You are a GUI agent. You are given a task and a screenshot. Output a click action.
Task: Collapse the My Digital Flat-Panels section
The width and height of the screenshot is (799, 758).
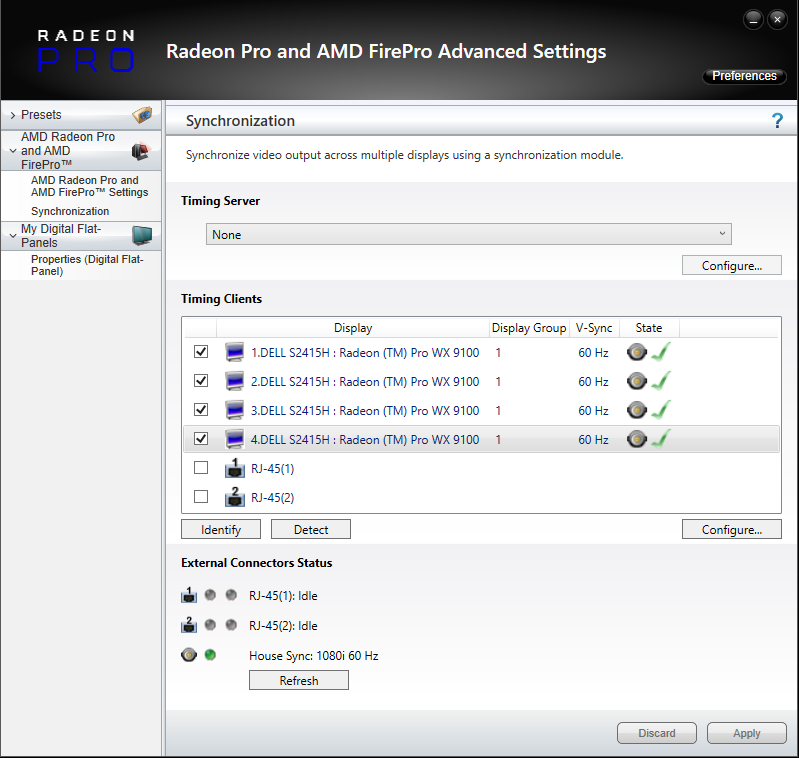13,236
